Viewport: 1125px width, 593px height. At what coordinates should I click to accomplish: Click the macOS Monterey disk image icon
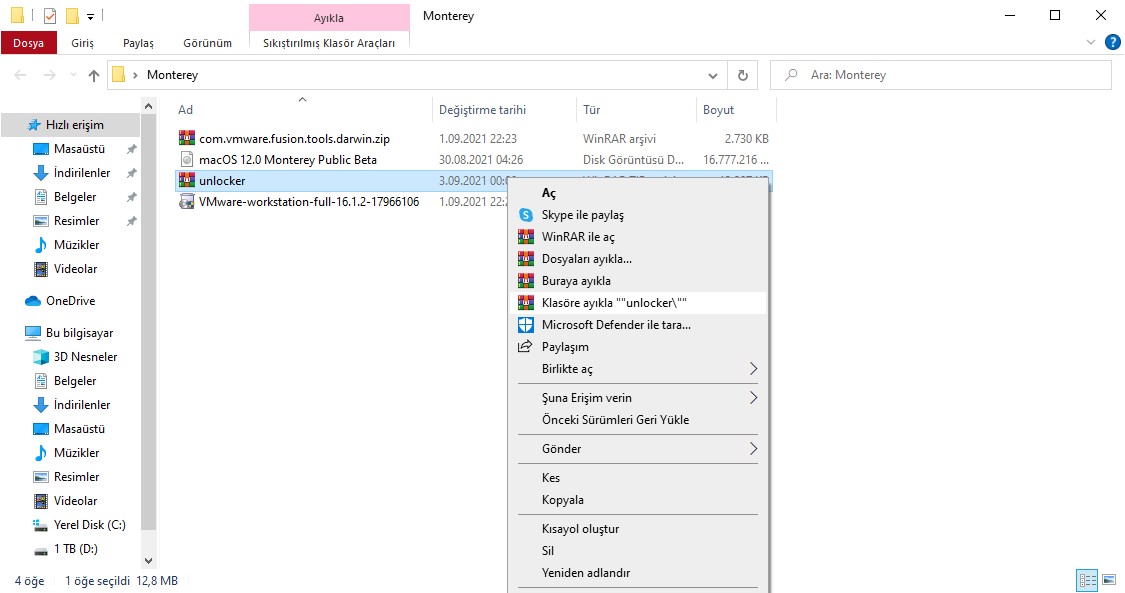187,159
